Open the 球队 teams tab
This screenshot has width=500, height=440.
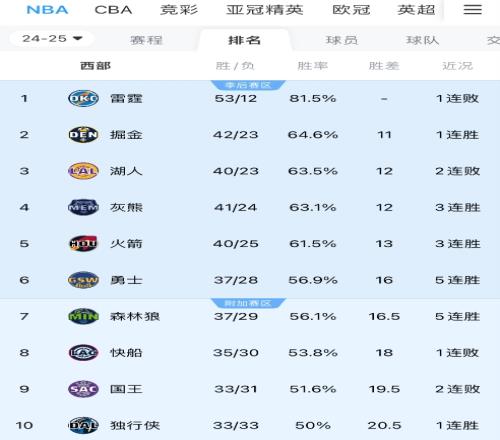pyautogui.click(x=422, y=40)
